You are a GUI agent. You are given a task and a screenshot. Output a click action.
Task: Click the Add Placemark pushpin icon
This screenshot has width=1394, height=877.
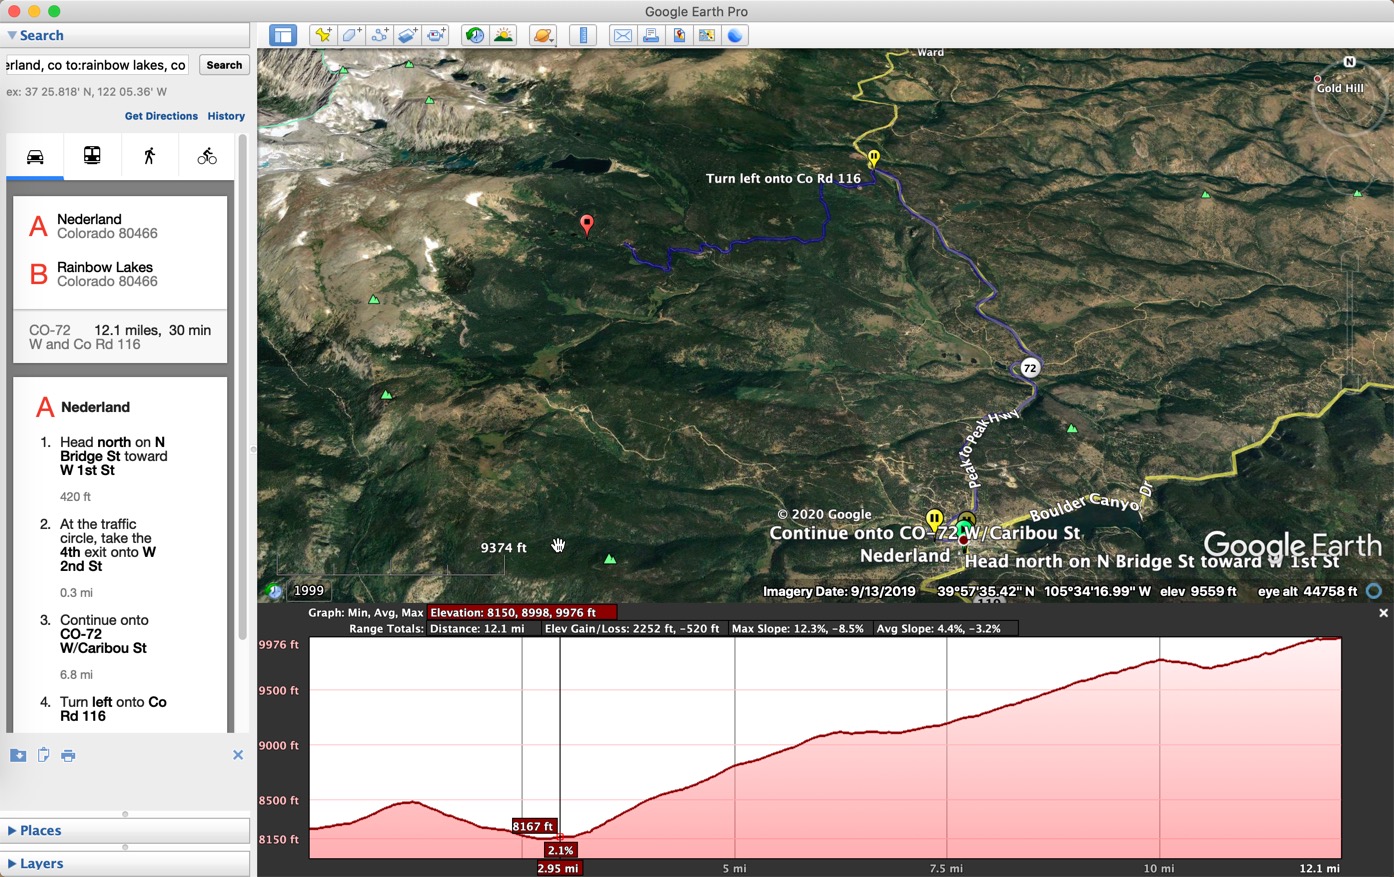323,35
